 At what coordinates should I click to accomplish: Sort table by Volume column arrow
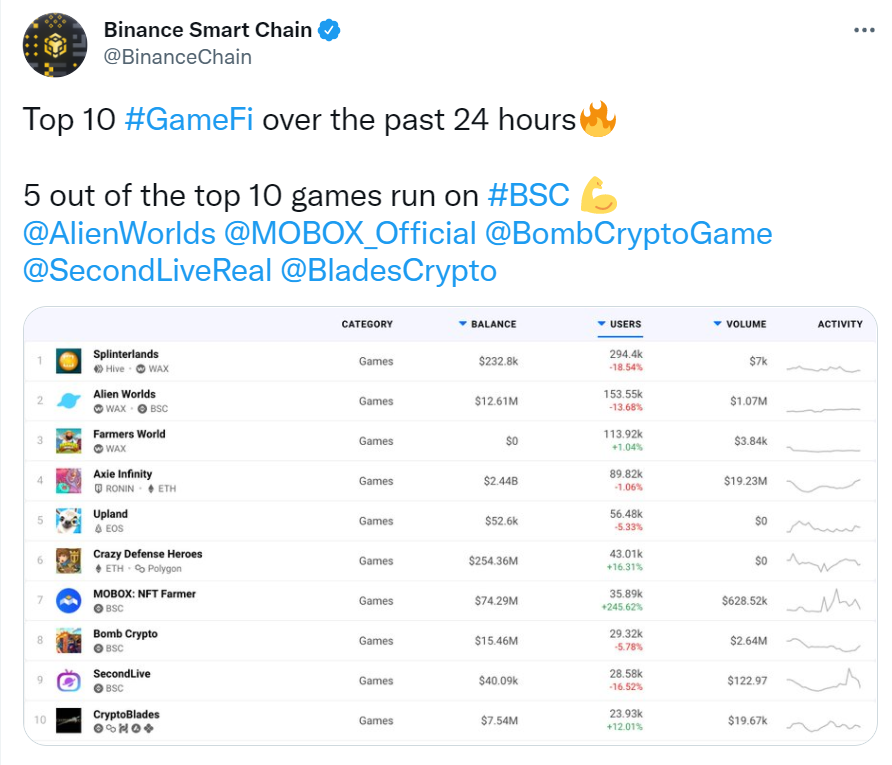coord(717,324)
